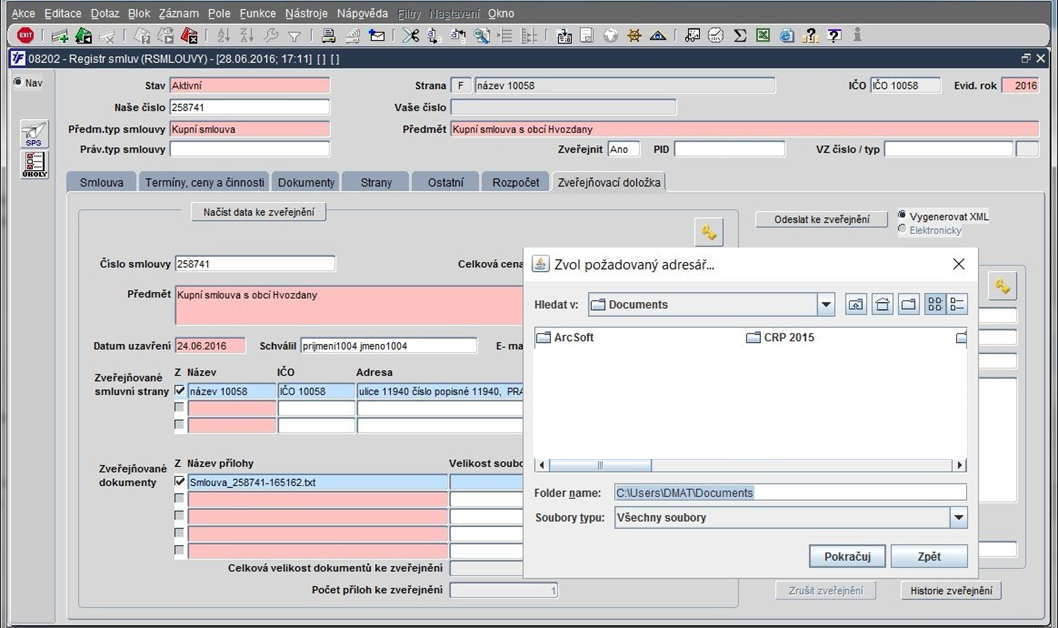1058x628 pixels.
Task: Click the green duplicate record icon
Action: pyautogui.click(x=83, y=35)
